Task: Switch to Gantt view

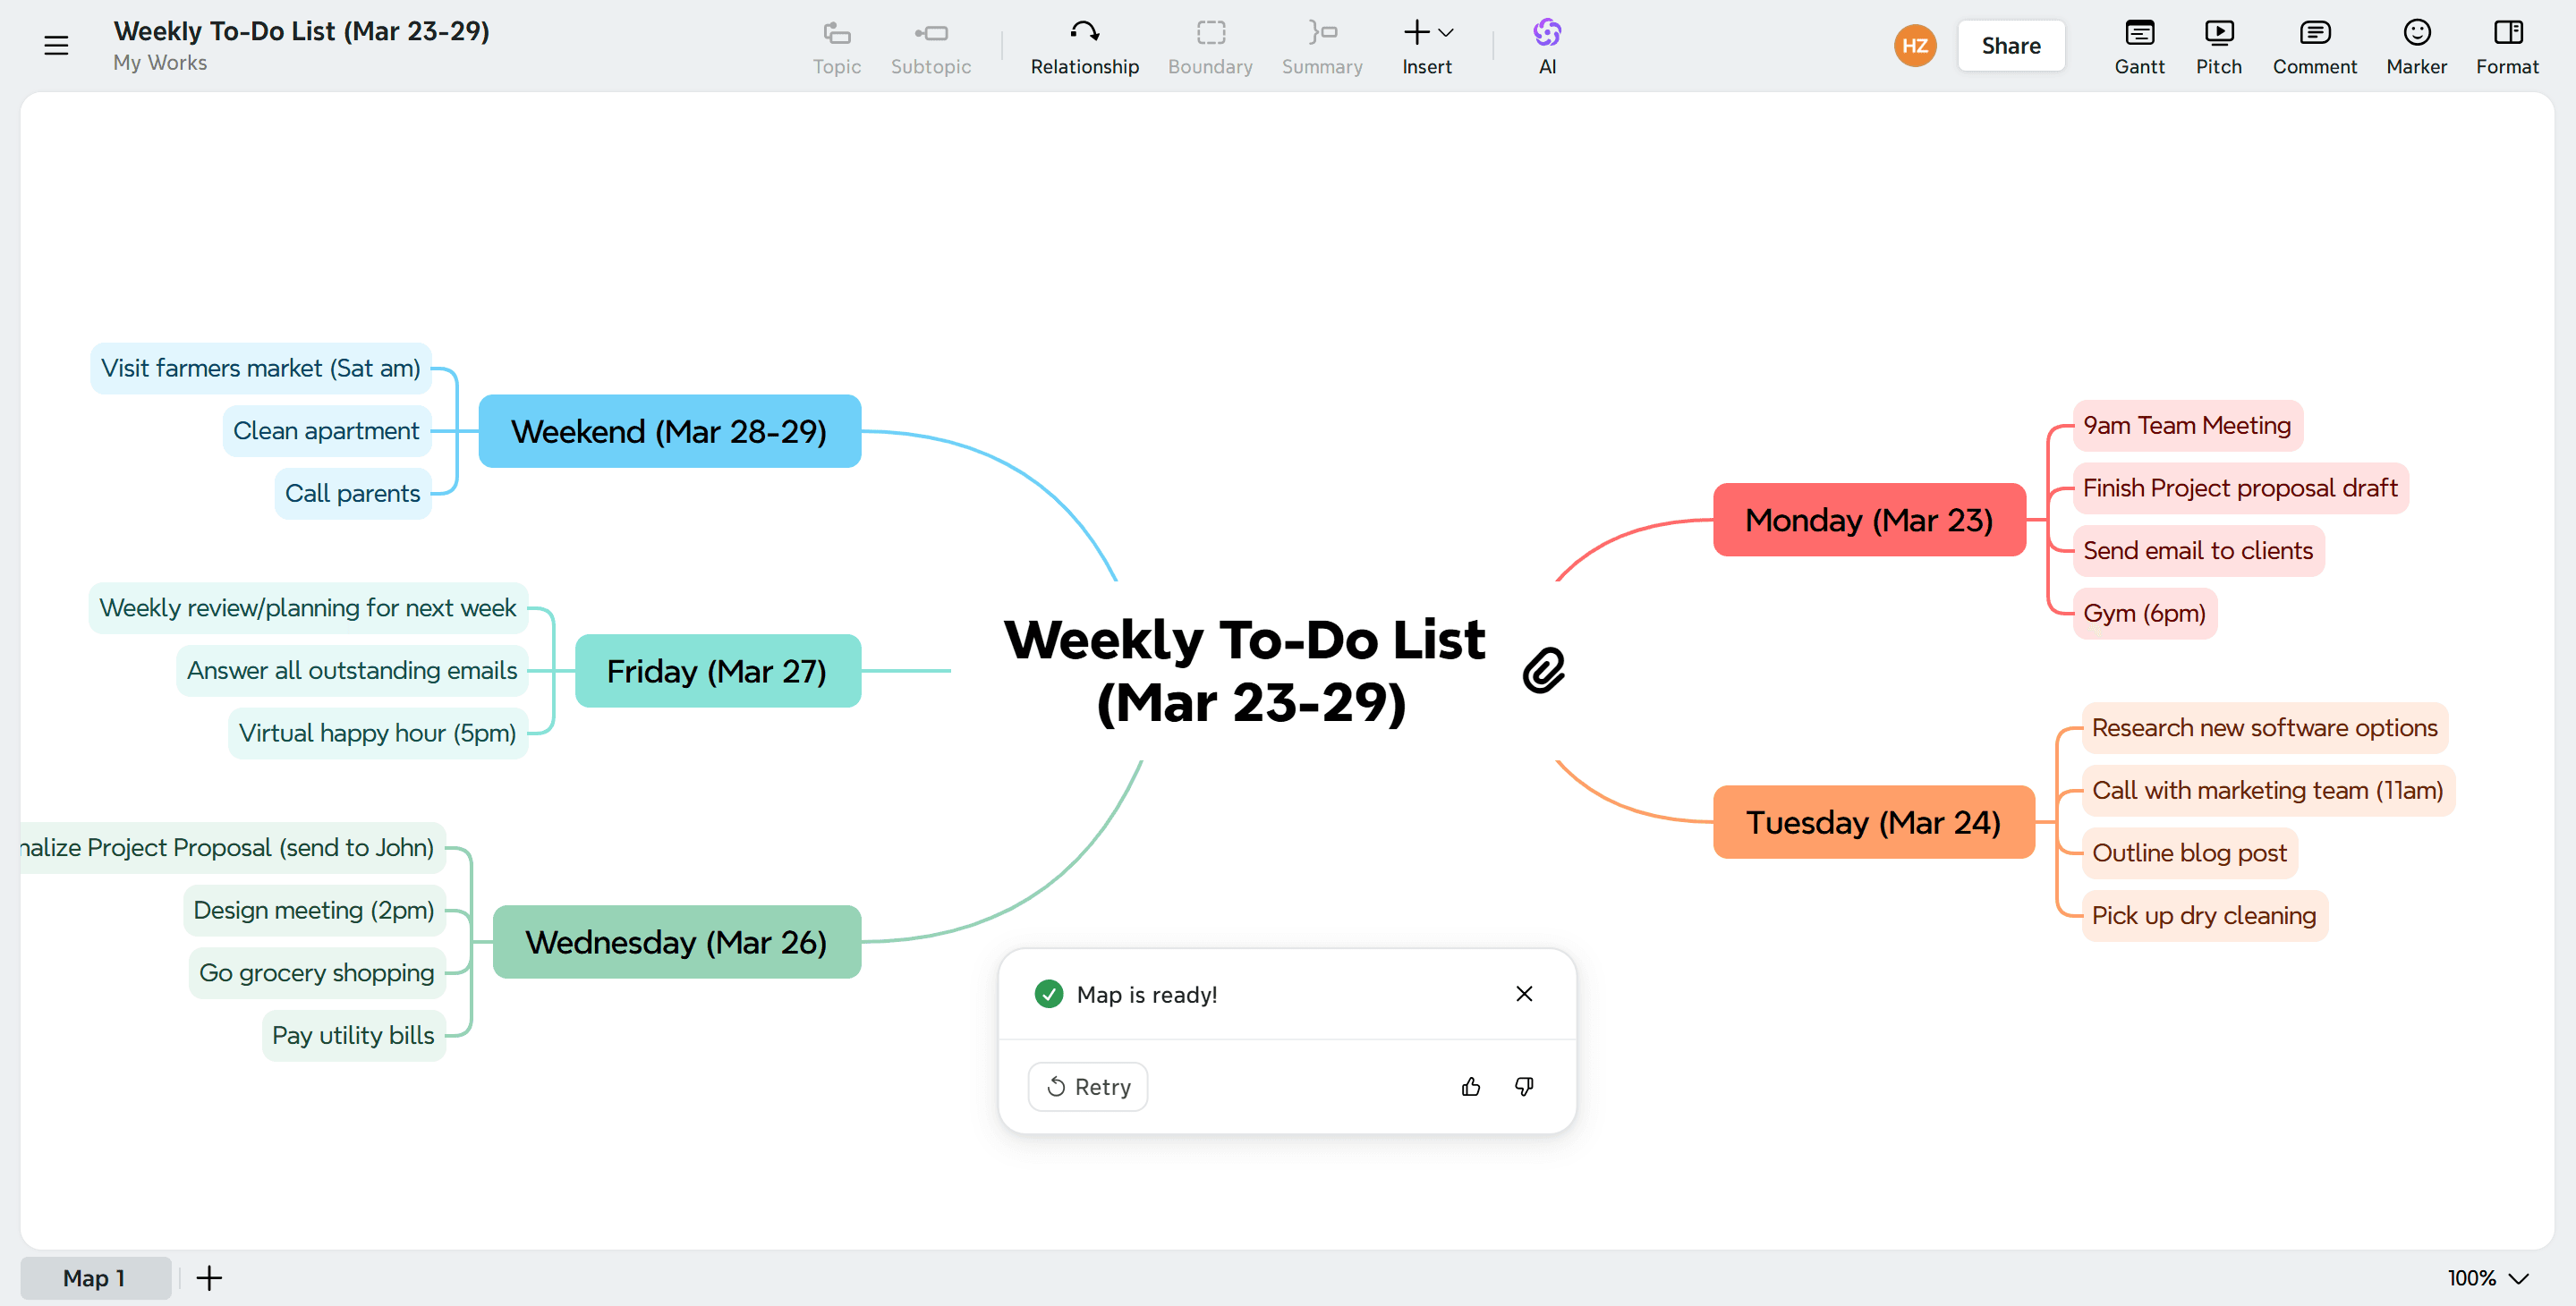Action: click(x=2140, y=45)
